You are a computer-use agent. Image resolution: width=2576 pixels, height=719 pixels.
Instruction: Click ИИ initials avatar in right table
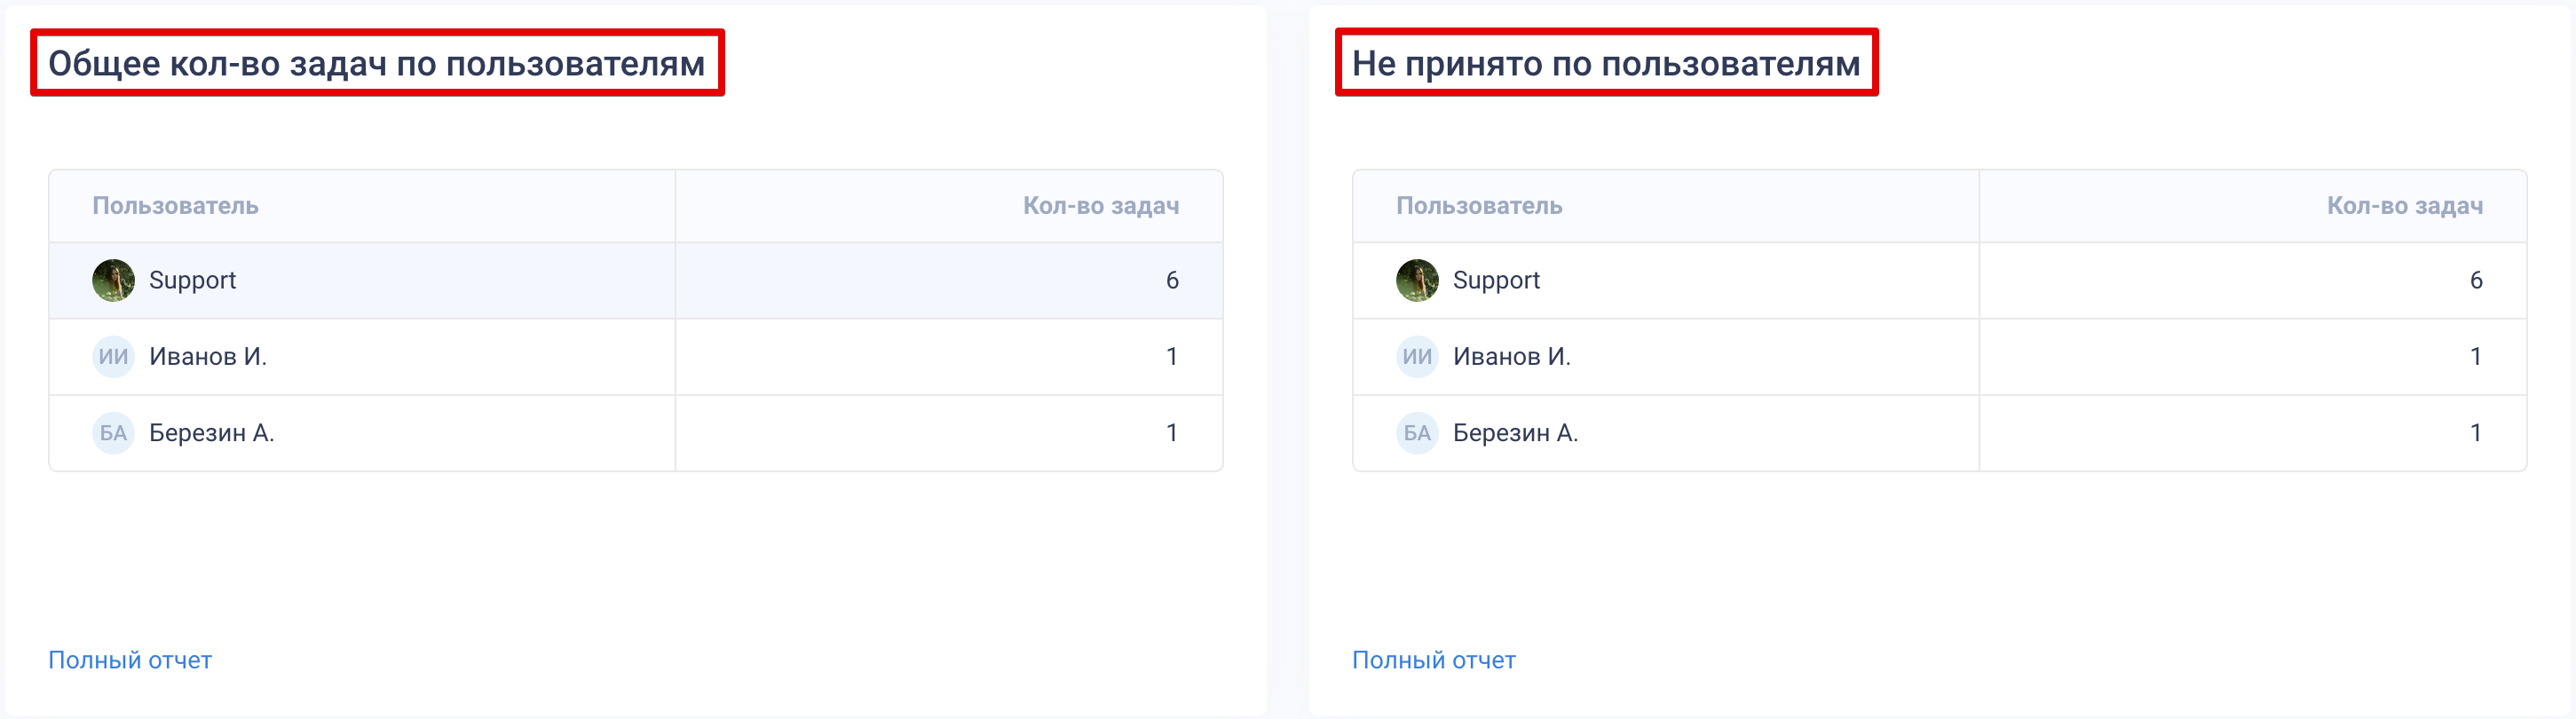[x=1417, y=357]
